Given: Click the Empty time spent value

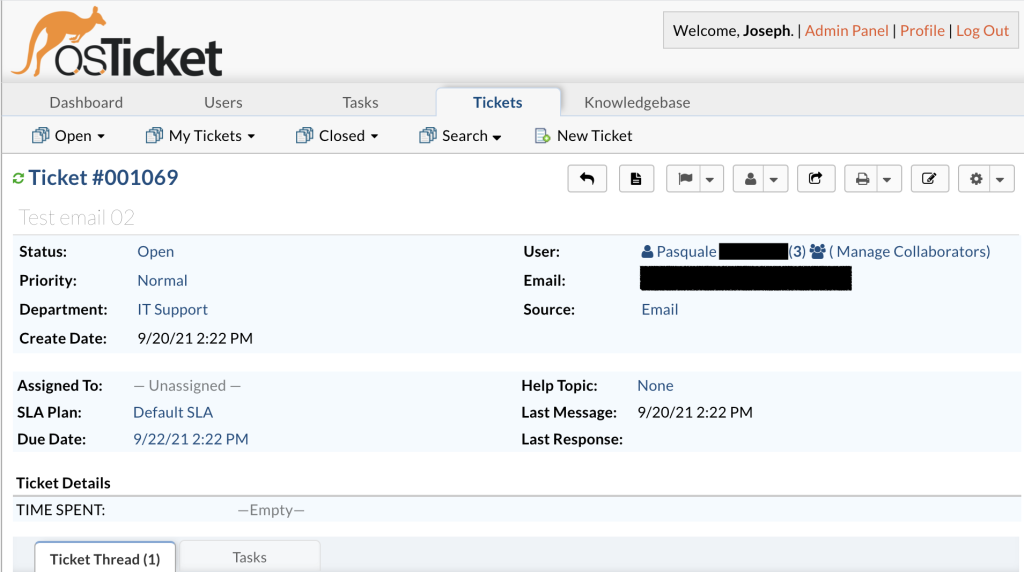Looking at the screenshot, I should 271,510.
